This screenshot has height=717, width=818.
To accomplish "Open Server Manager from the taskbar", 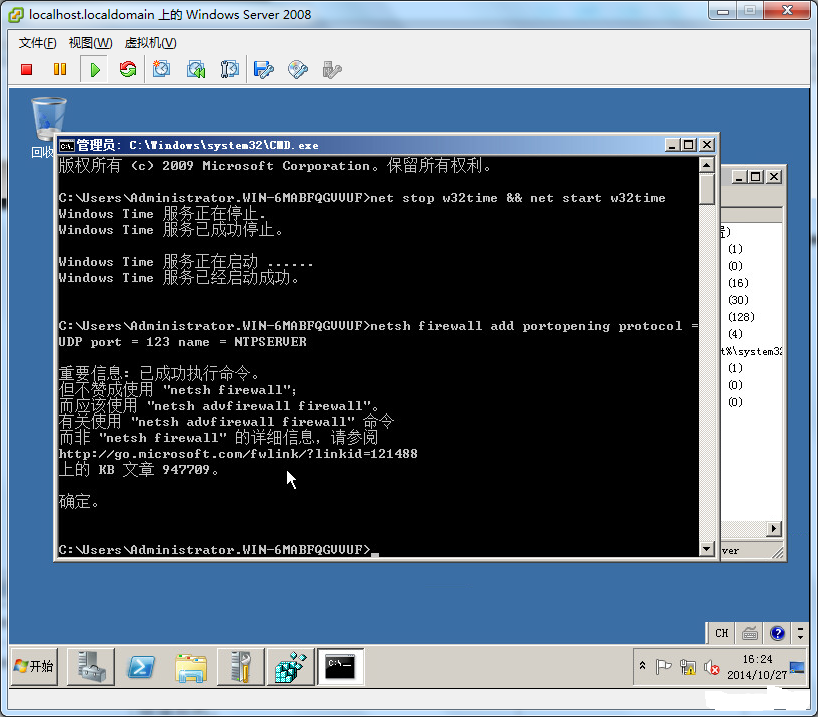I will (x=91, y=666).
